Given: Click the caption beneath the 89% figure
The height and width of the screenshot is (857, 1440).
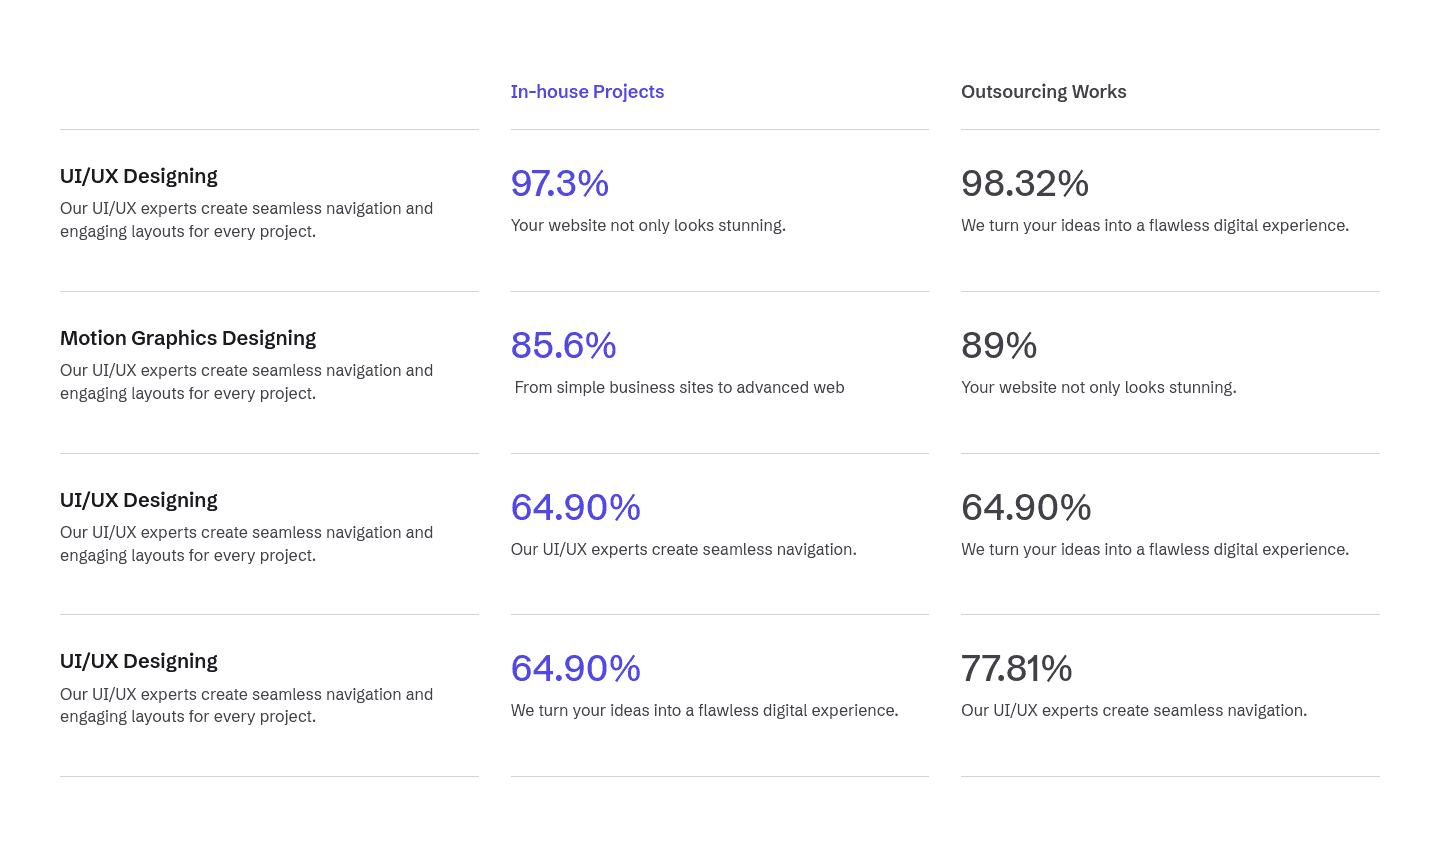Looking at the screenshot, I should tap(1098, 388).
